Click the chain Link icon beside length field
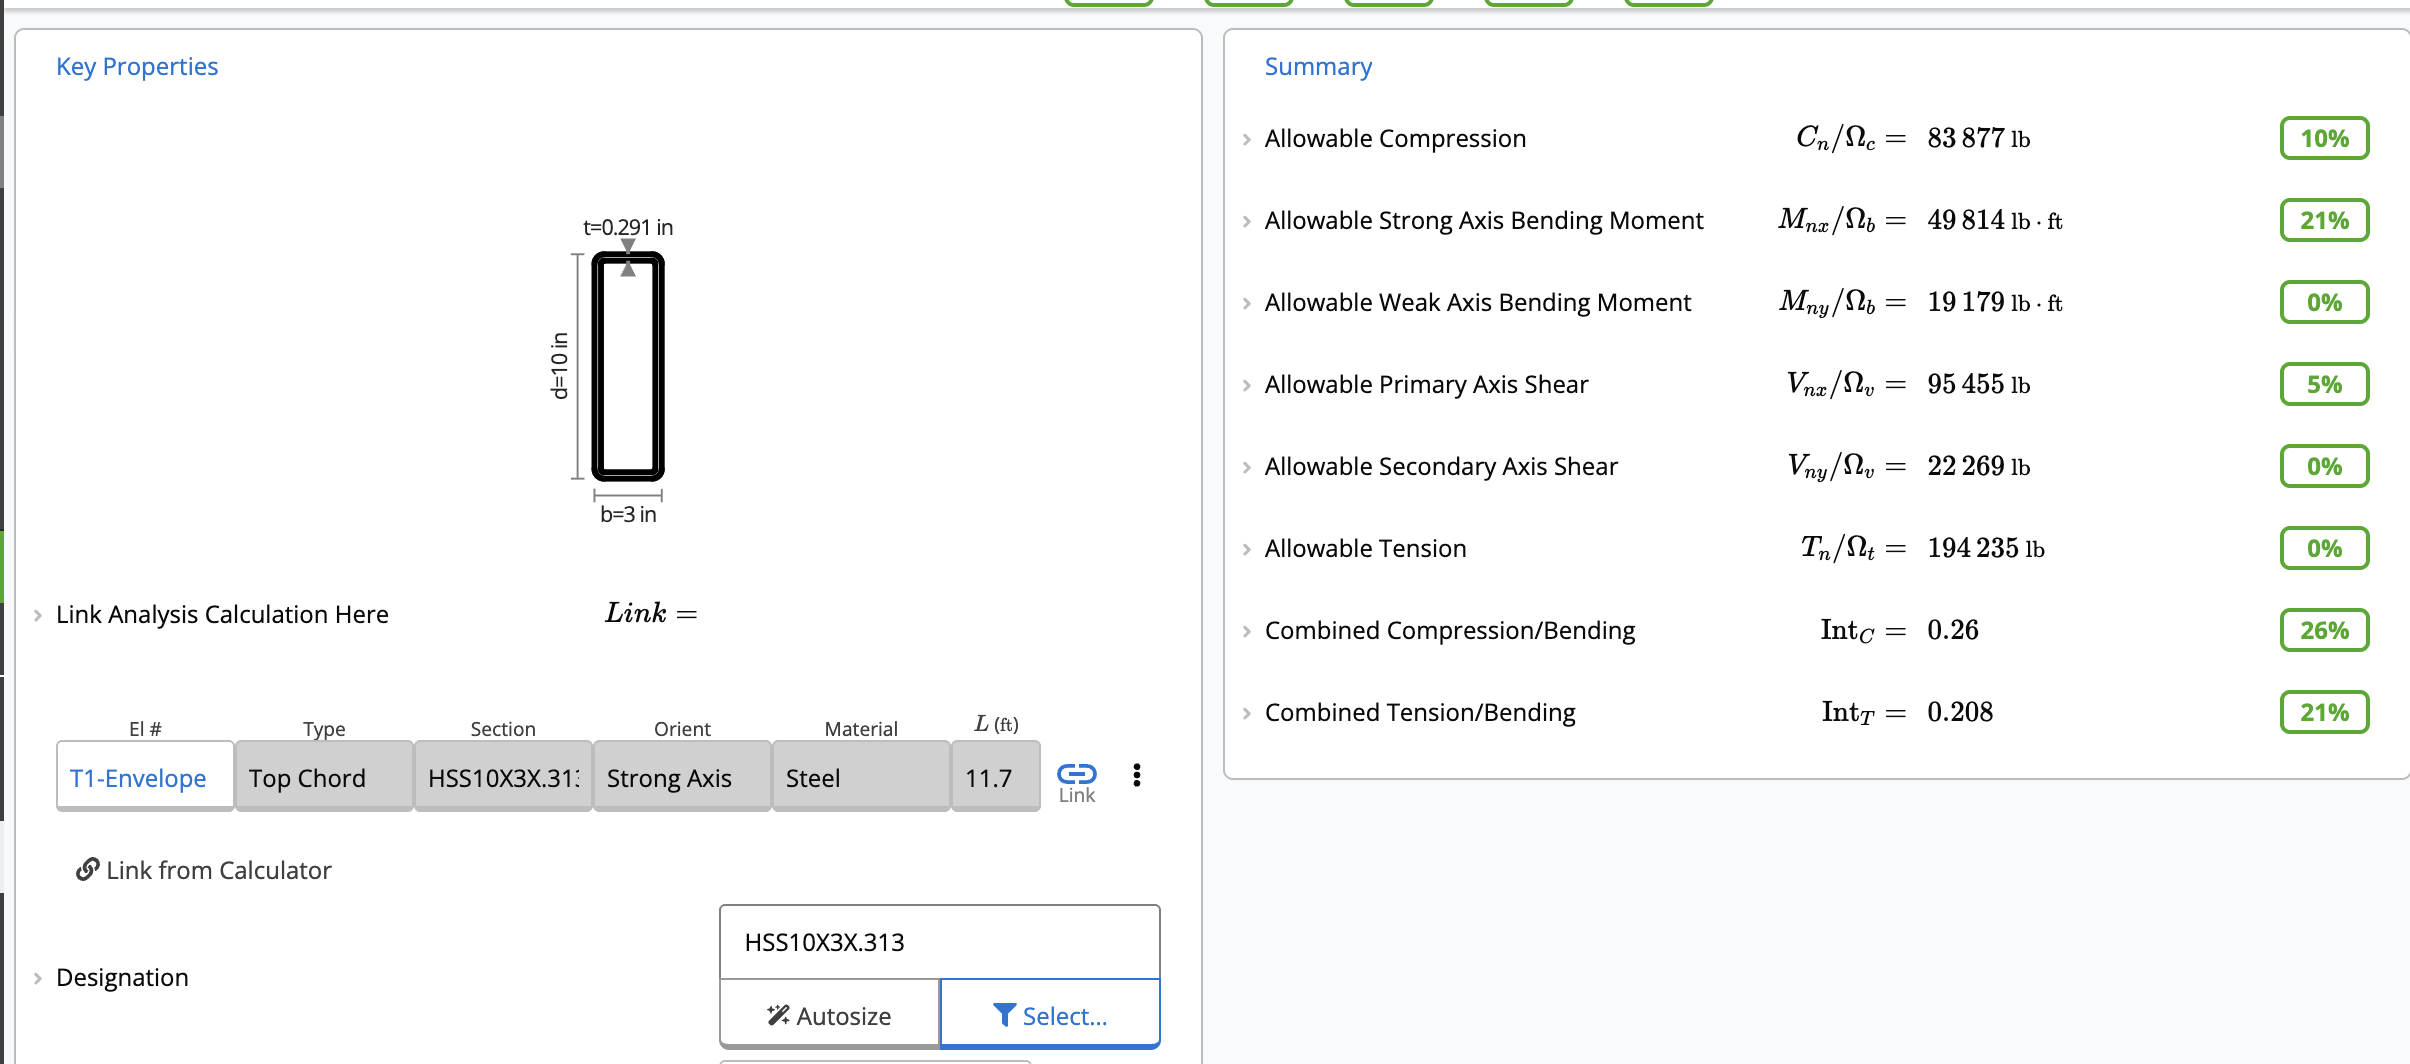 1076,774
